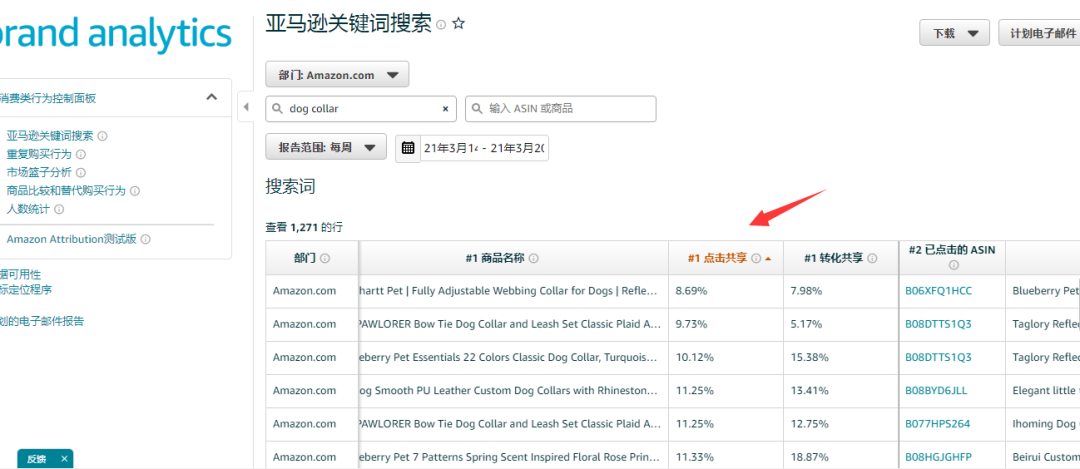This screenshot has height=469, width=1080.
Task: Click product name Fully Adjustable Webbing Collar
Action: tap(509, 291)
